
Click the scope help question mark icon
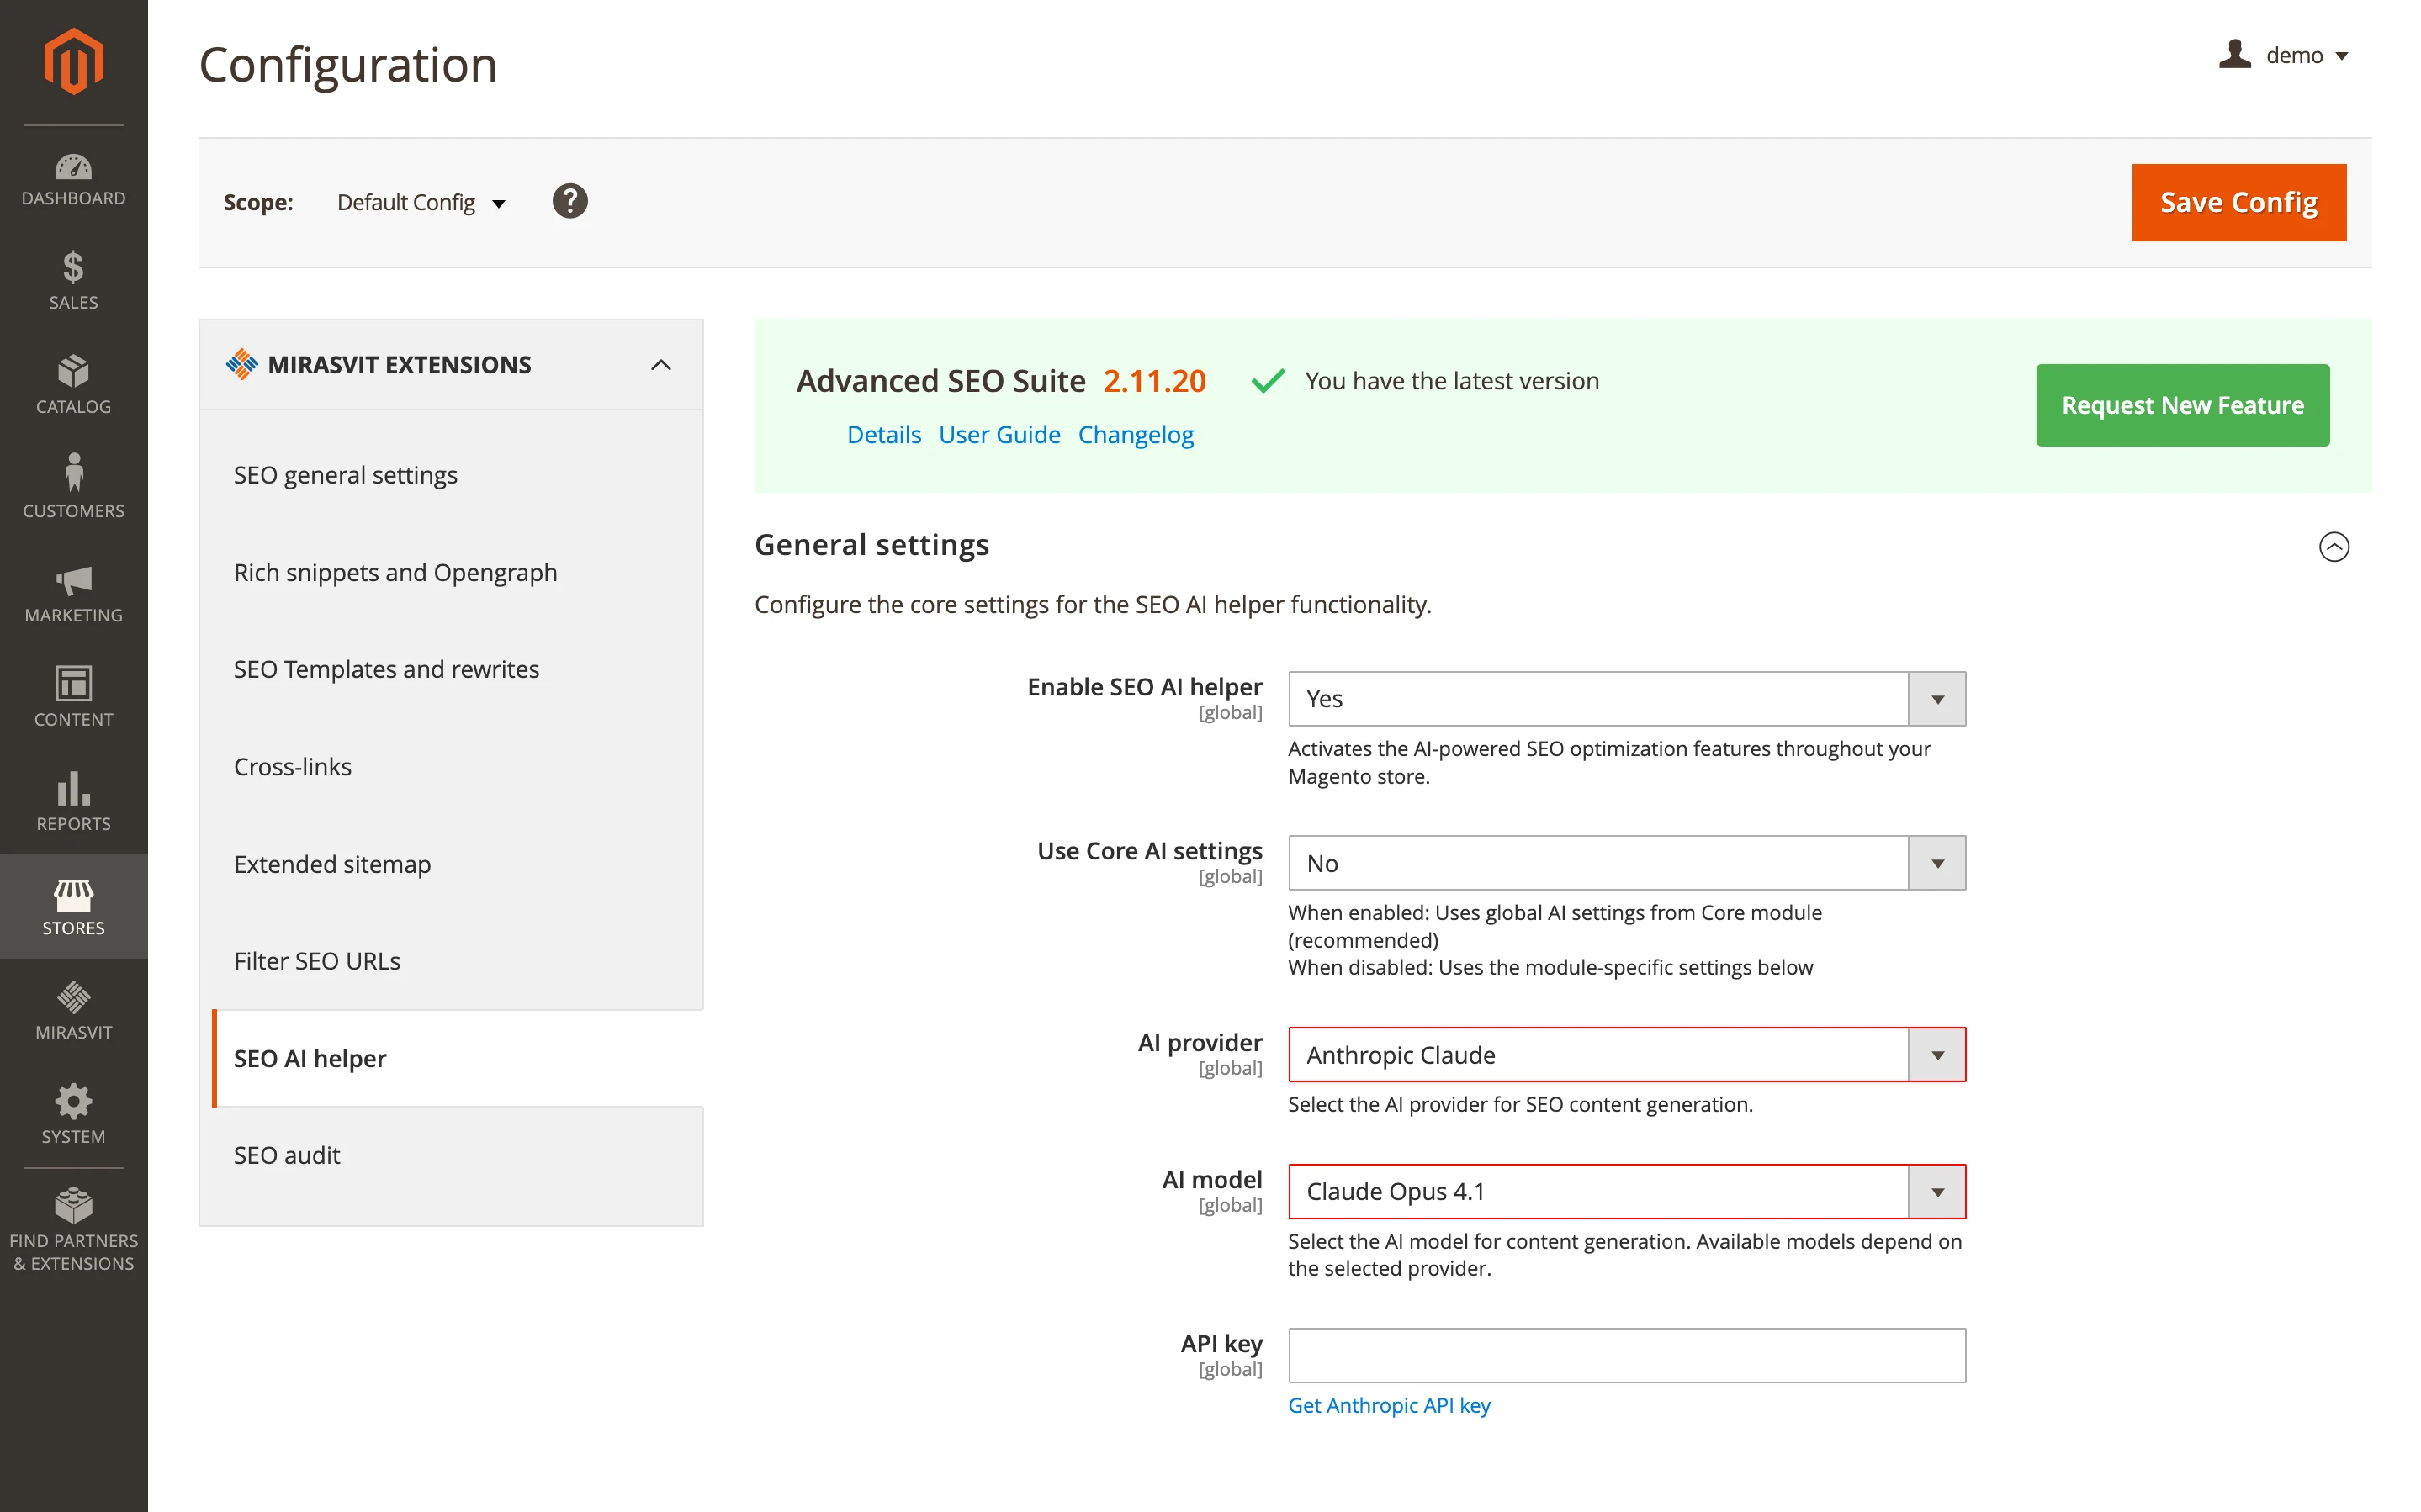pos(570,201)
